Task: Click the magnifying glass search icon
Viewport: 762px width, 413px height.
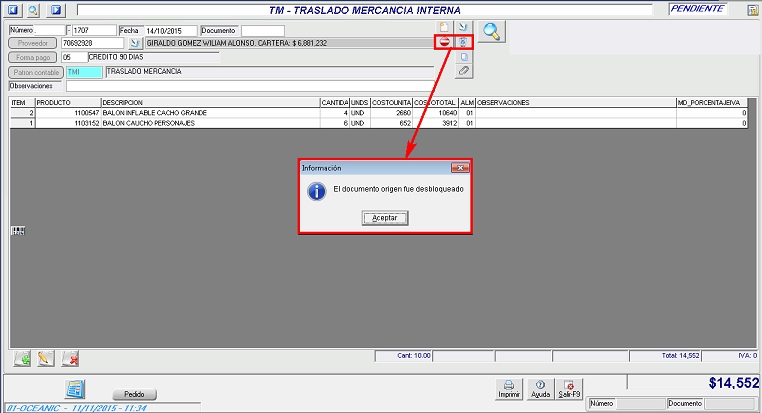Action: pyautogui.click(x=491, y=32)
